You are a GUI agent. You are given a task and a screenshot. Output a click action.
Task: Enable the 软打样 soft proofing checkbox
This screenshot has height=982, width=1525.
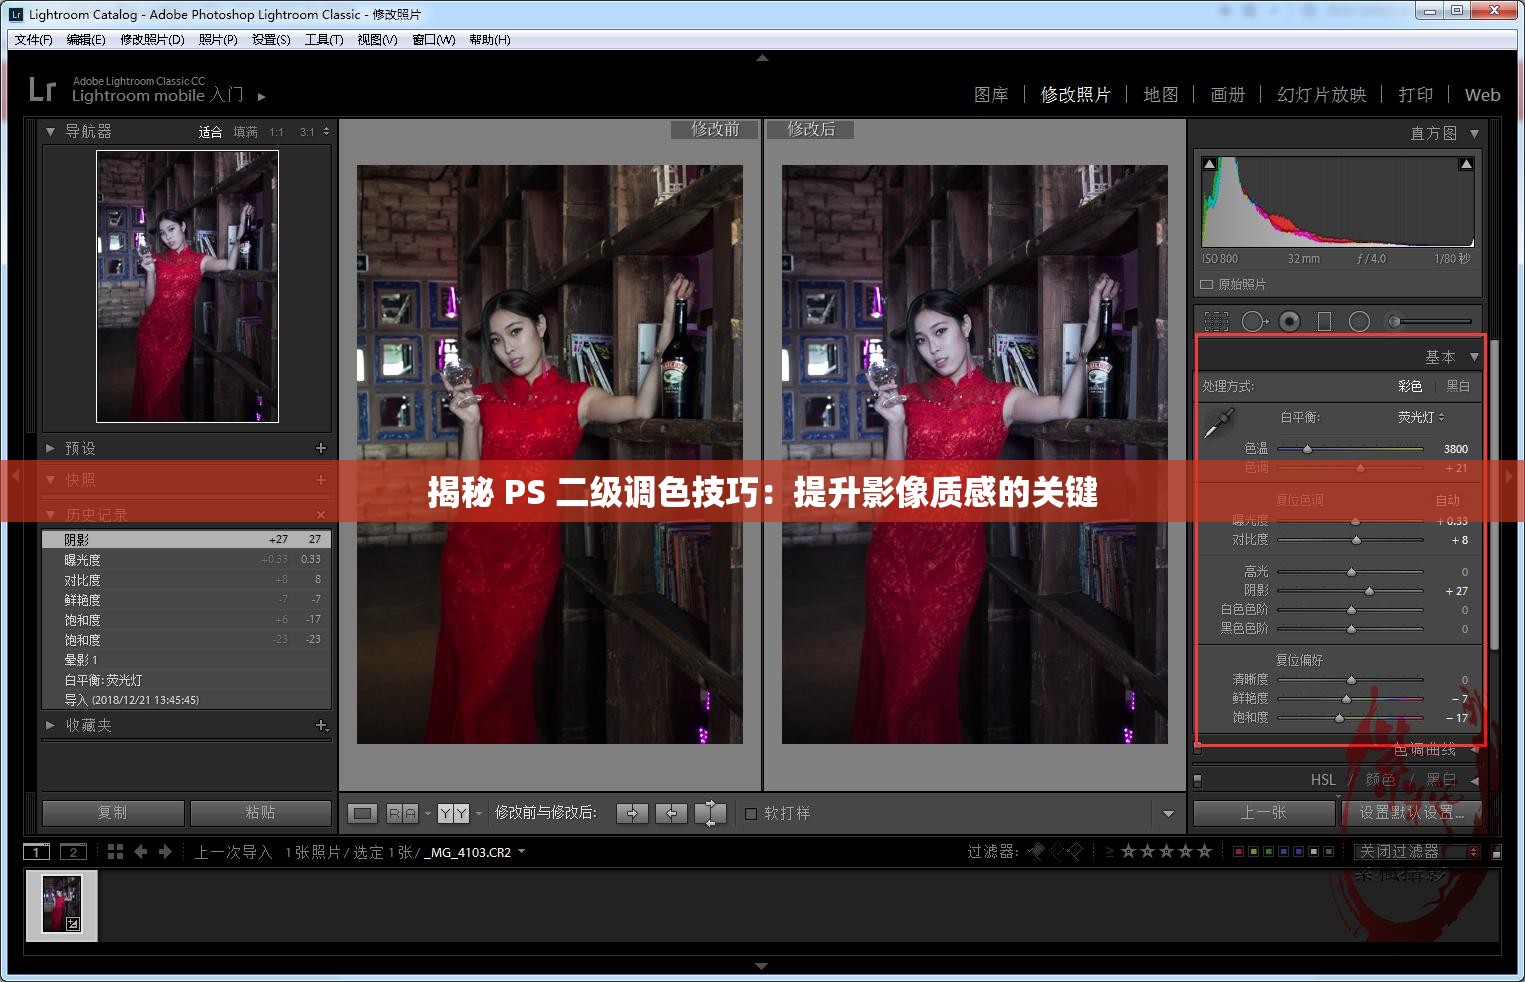(751, 813)
